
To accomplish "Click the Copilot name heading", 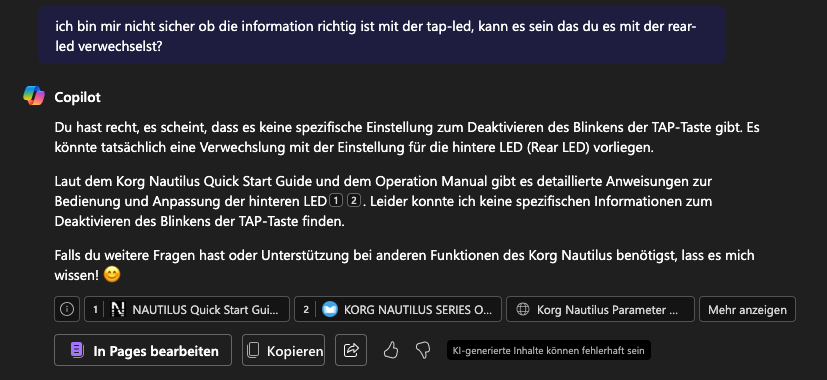I will tap(78, 97).
